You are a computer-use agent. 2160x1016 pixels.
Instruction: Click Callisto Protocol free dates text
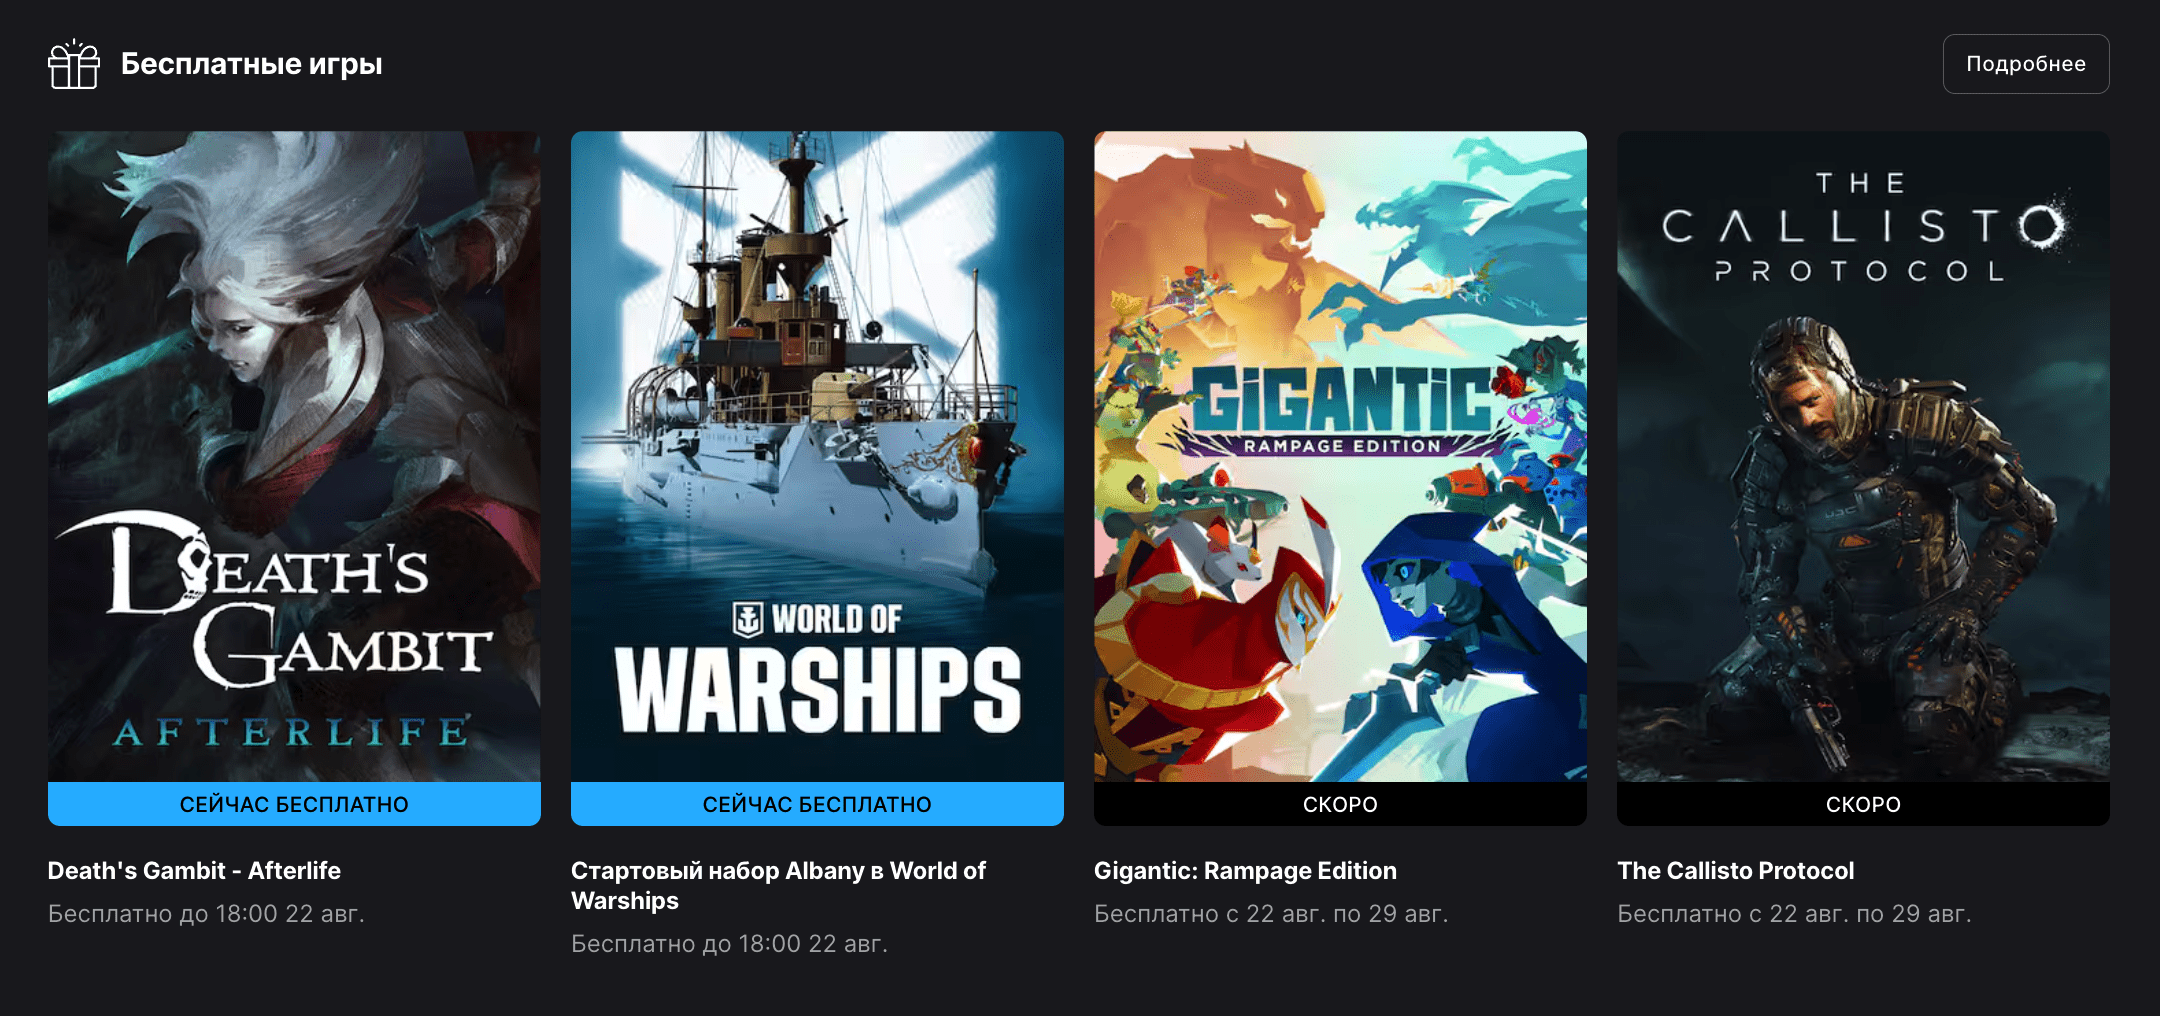(1794, 914)
